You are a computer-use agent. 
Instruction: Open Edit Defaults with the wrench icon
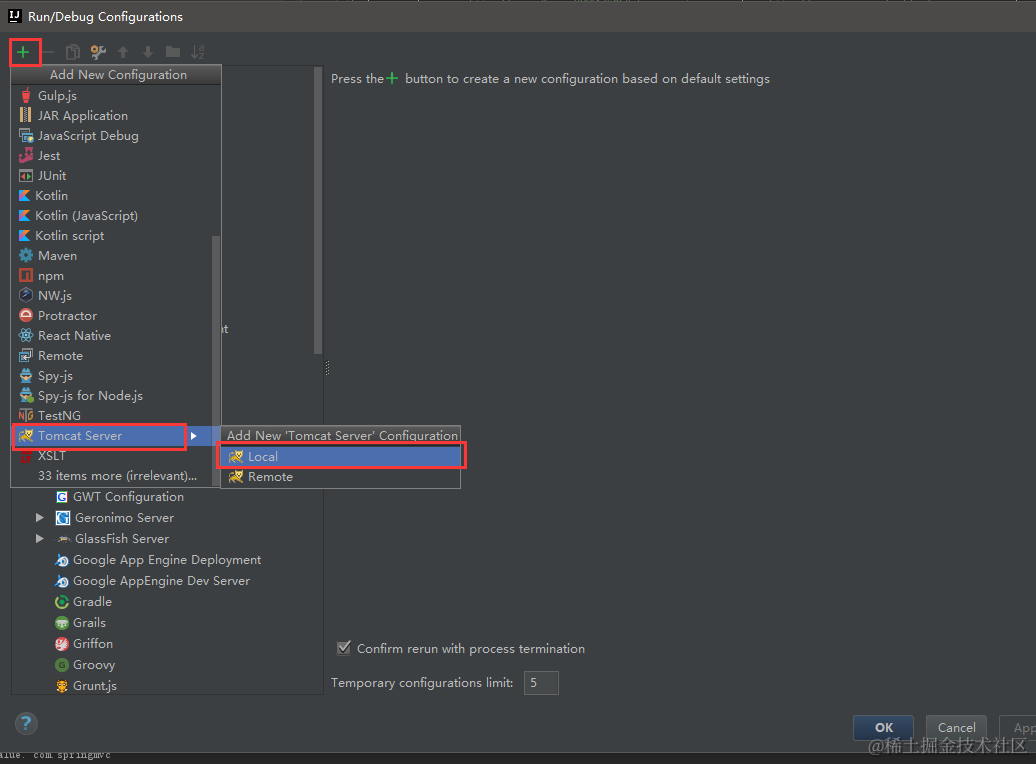[x=96, y=51]
